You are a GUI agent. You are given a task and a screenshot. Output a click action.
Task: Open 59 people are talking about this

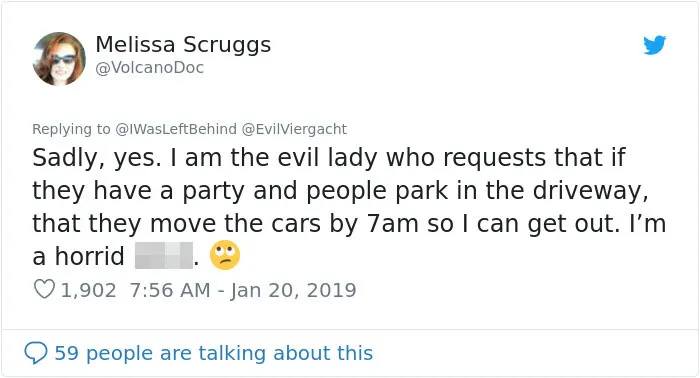(x=213, y=353)
